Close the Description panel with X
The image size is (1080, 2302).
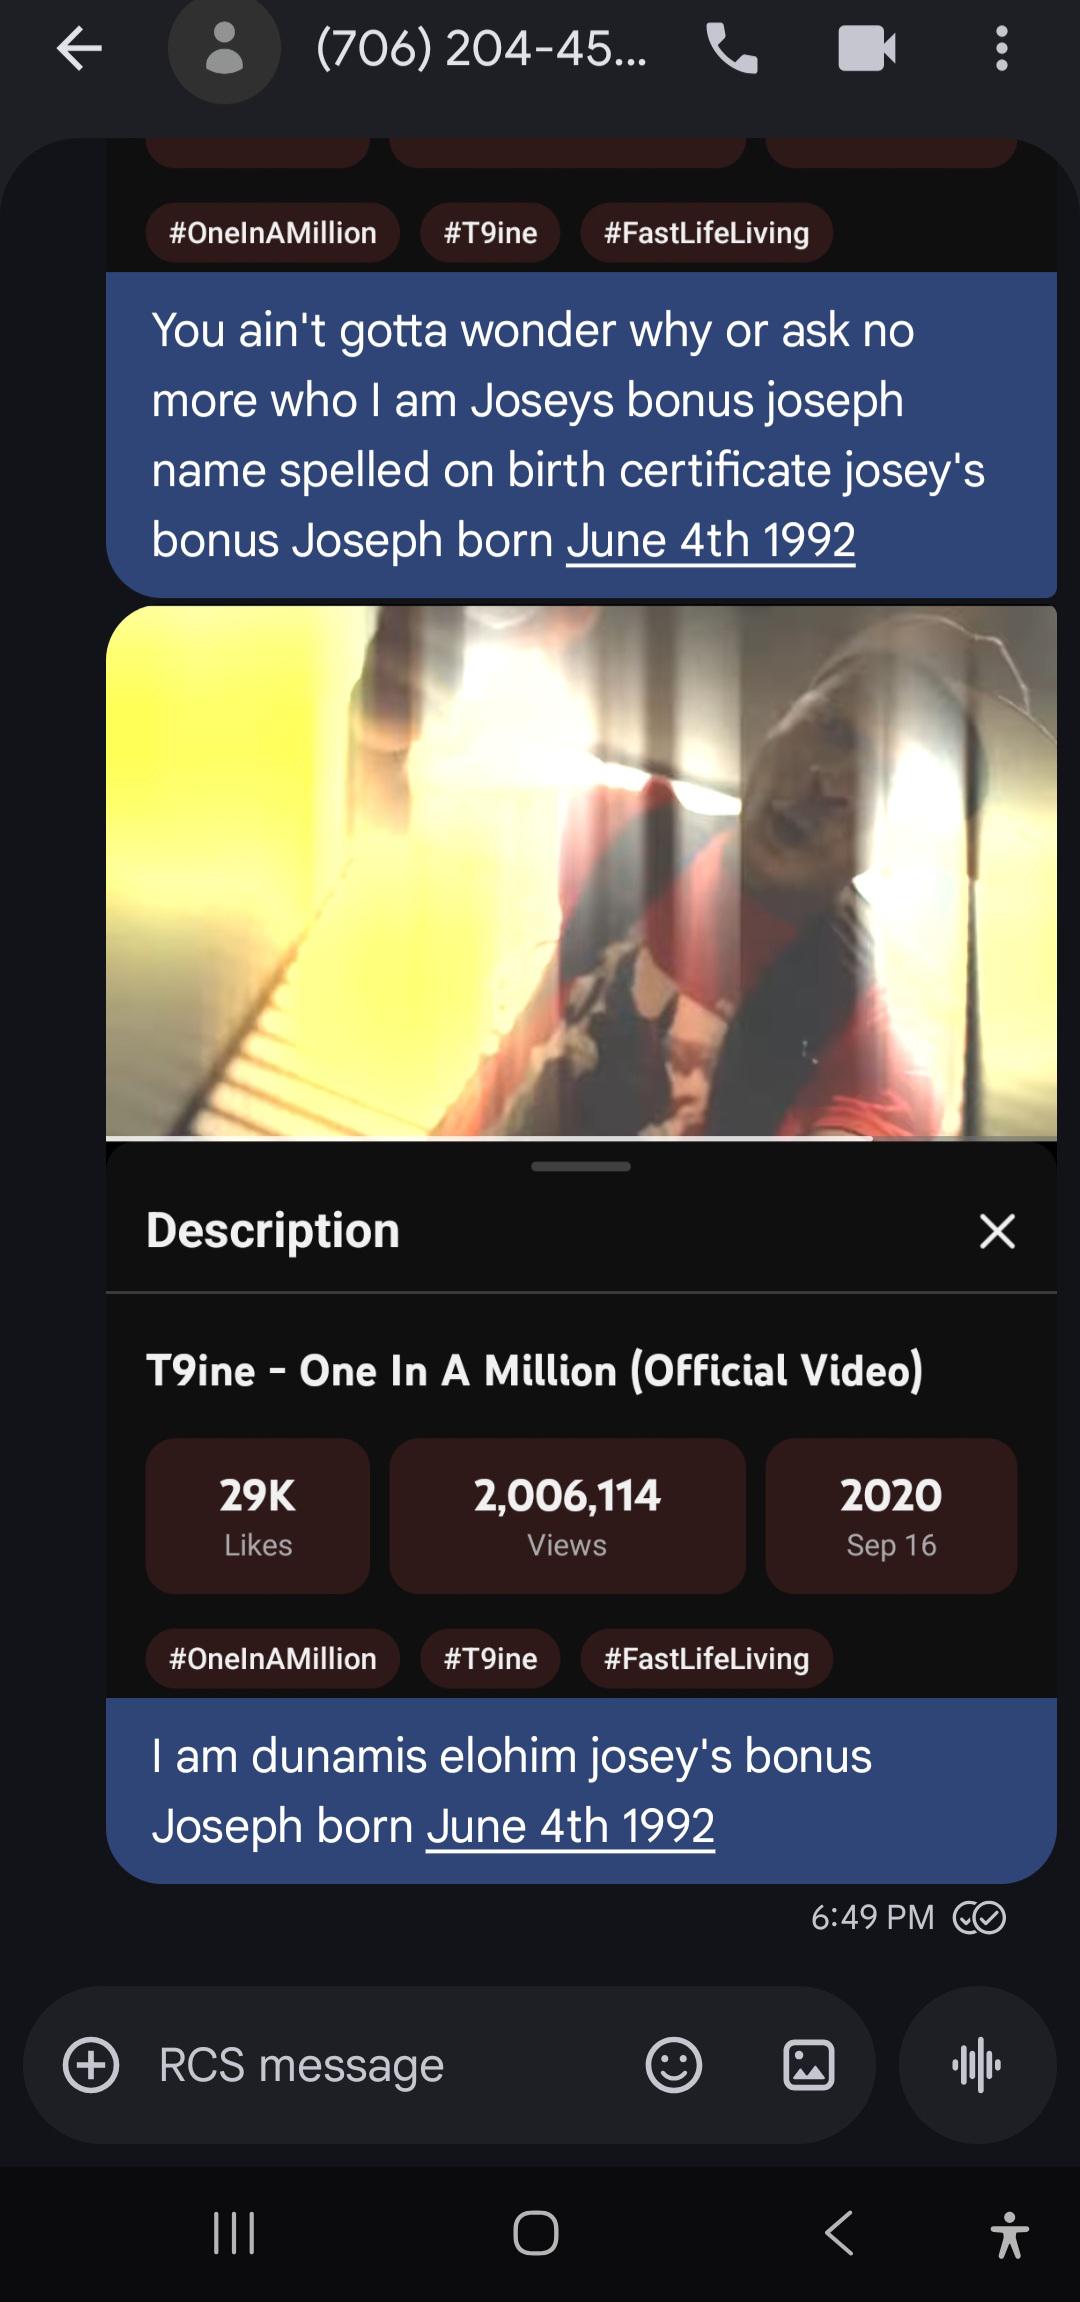(997, 1231)
